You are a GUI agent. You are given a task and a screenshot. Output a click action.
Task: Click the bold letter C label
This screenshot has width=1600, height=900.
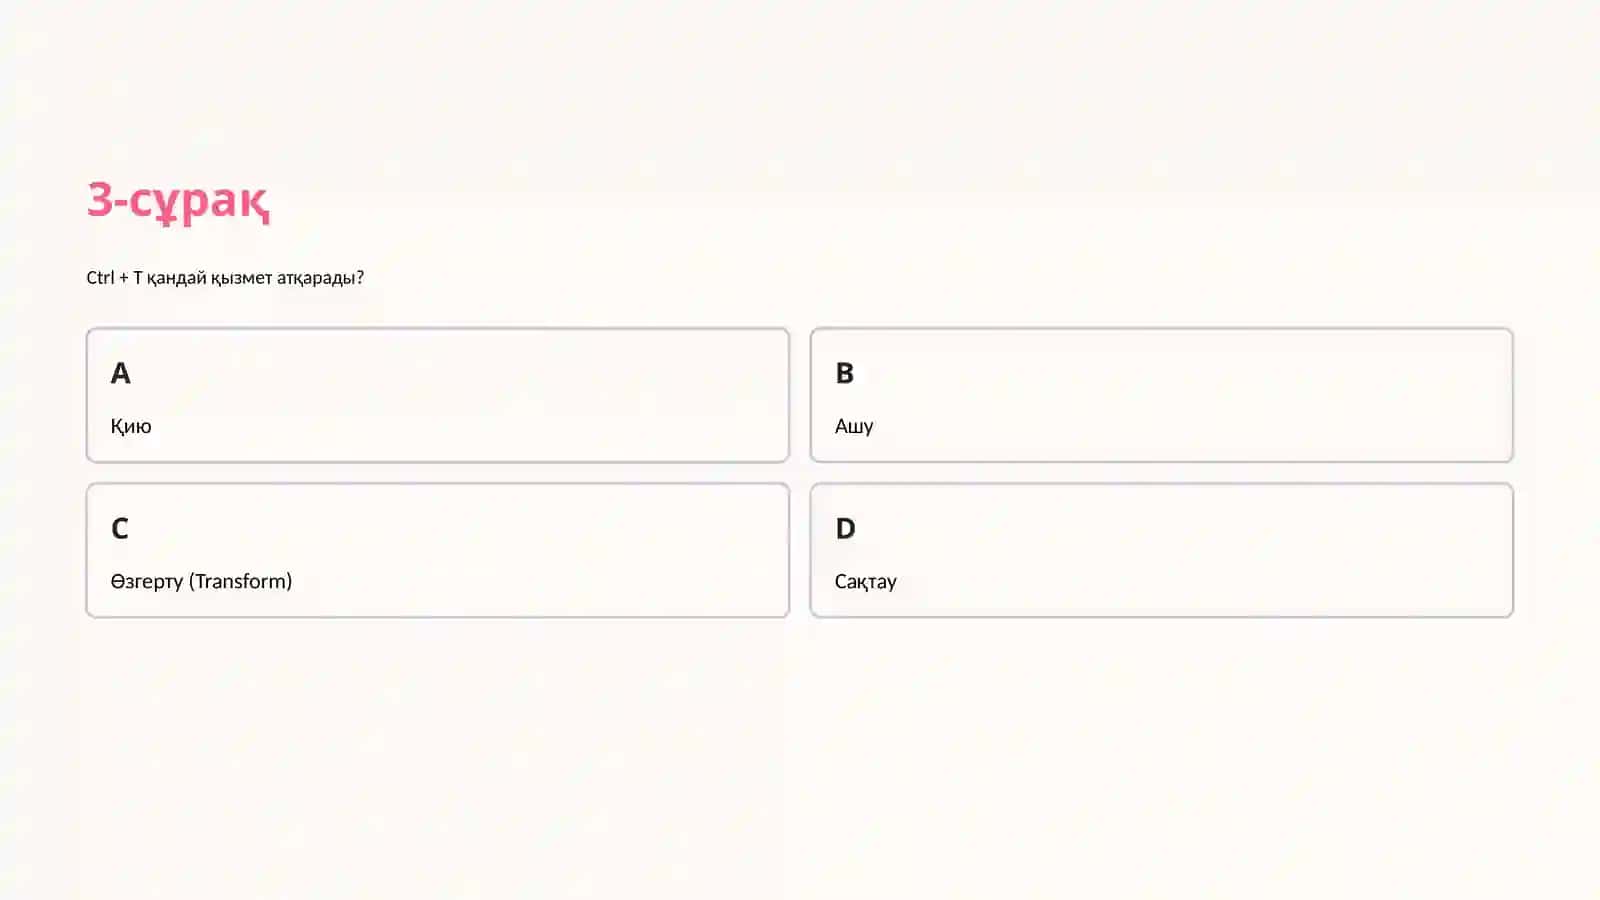tap(120, 528)
